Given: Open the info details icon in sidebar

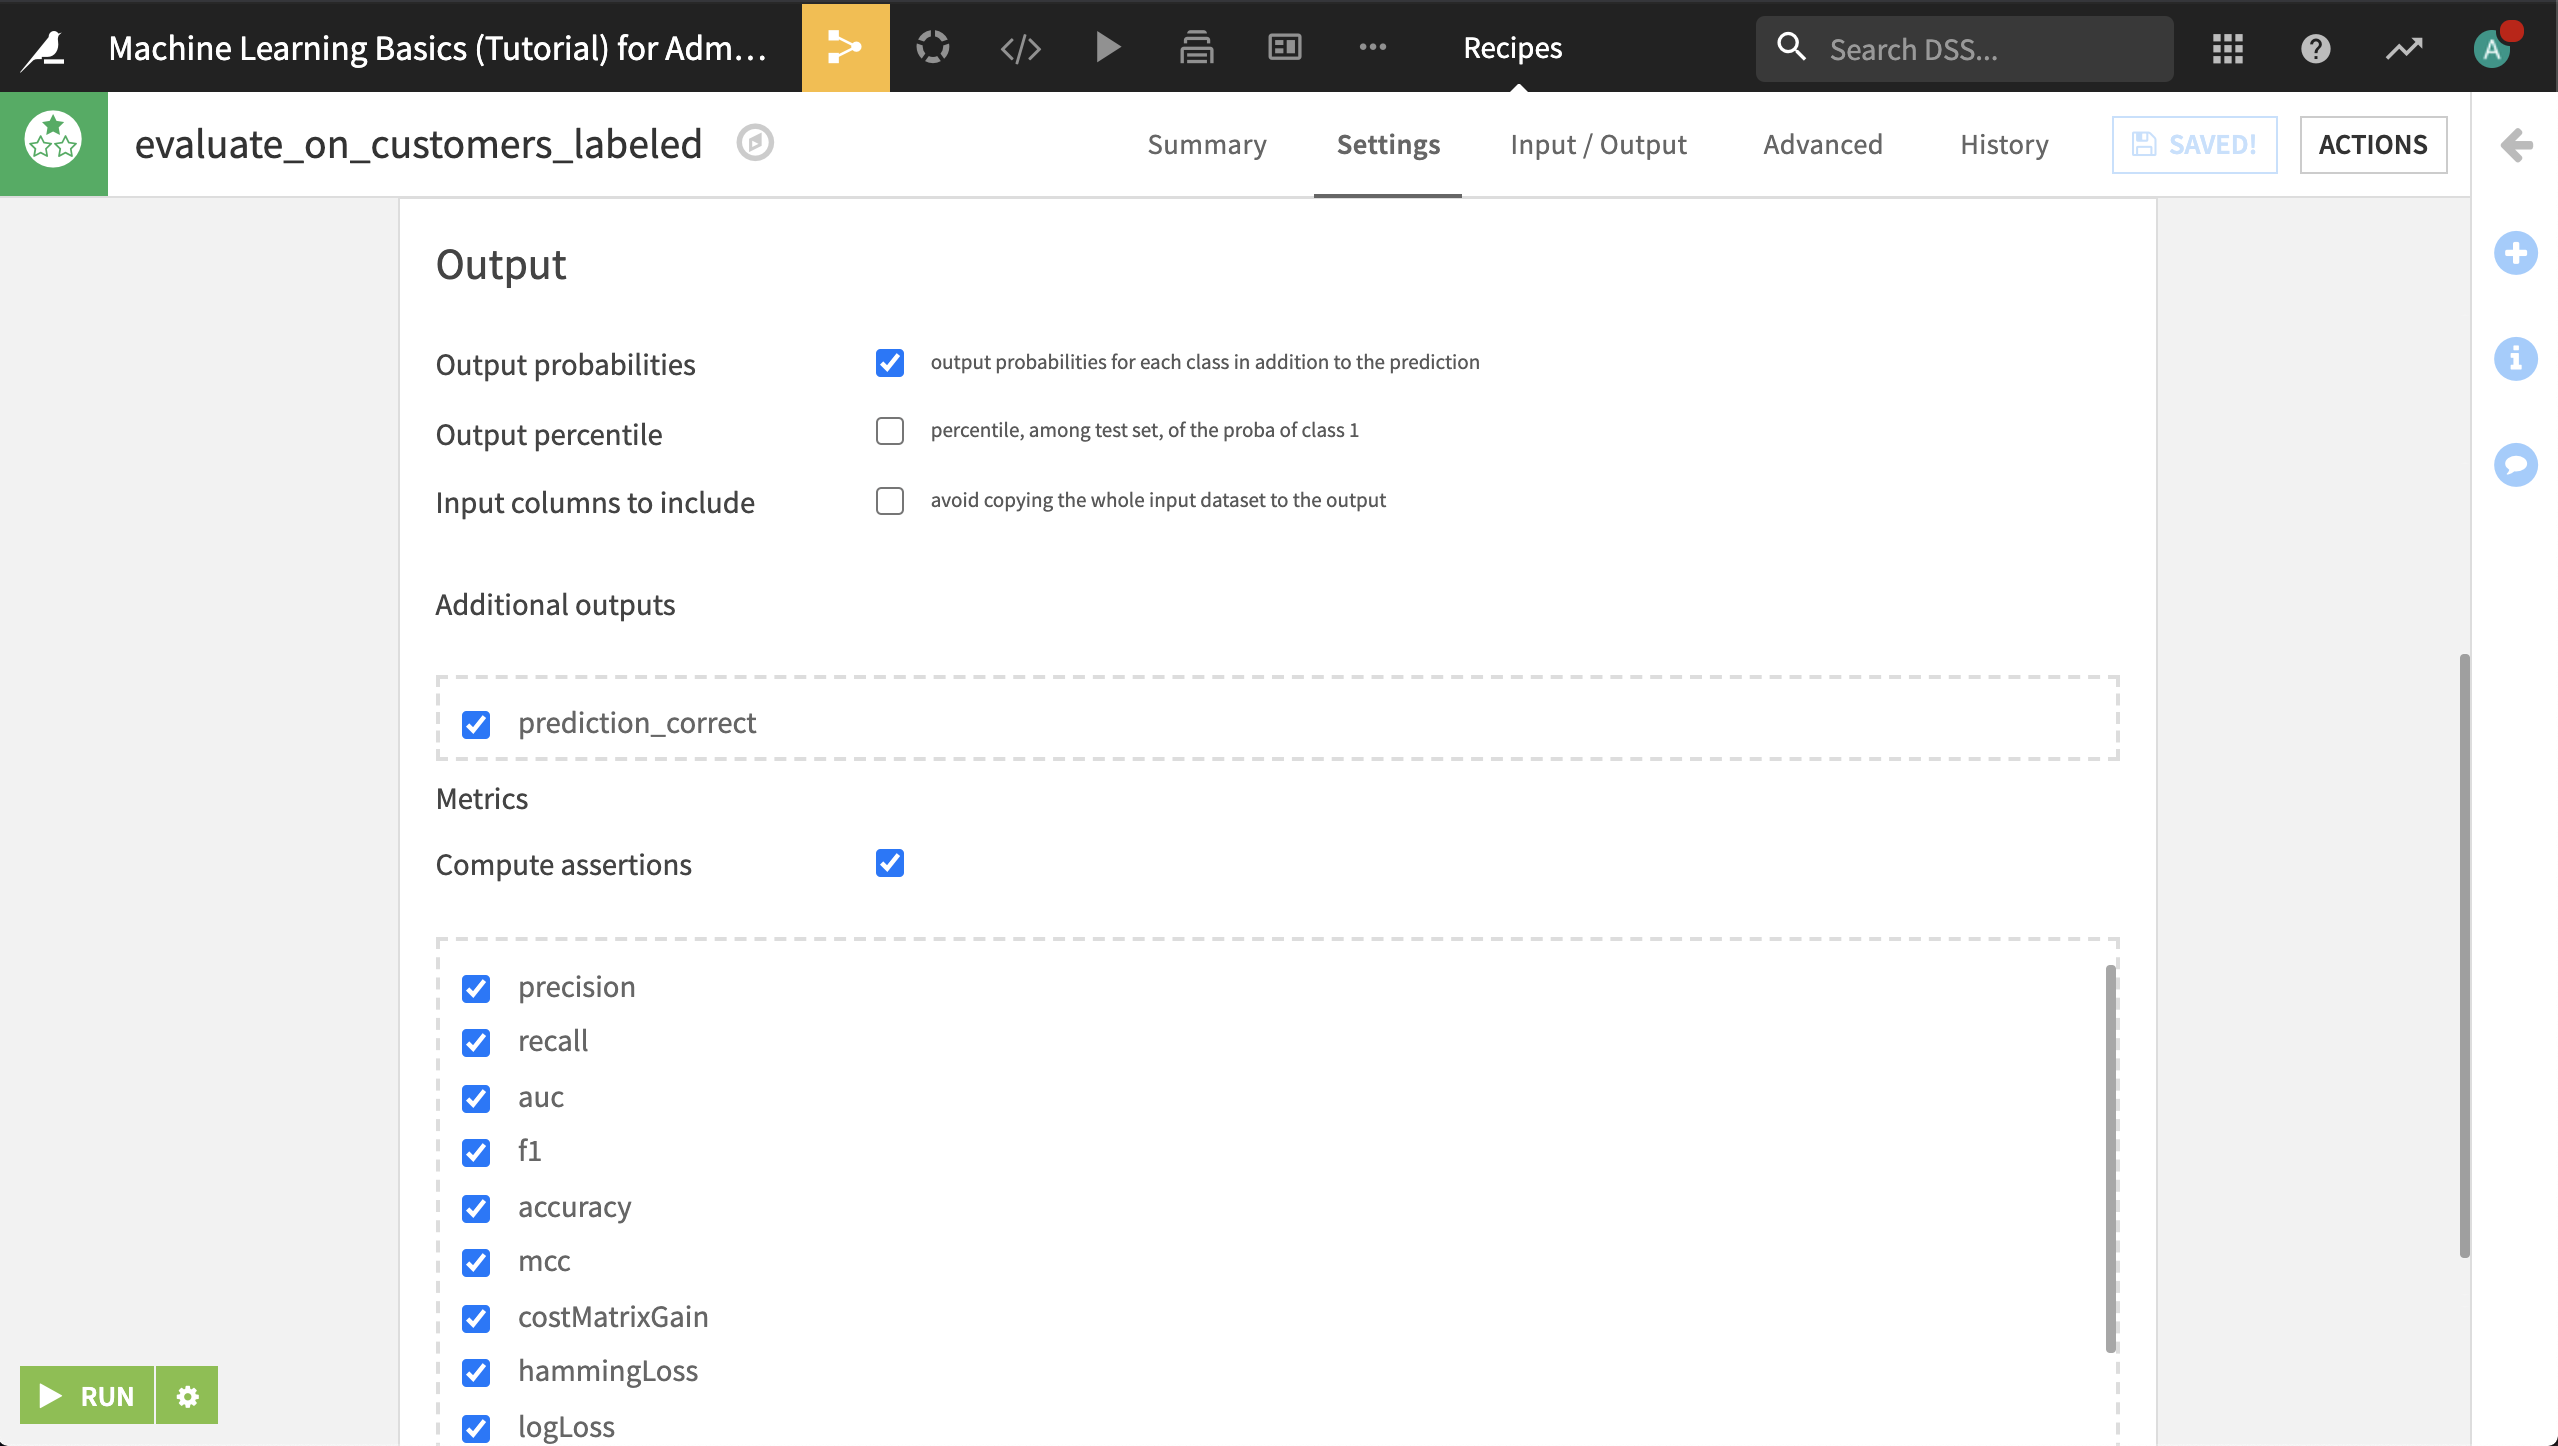Looking at the screenshot, I should pyautogui.click(x=2515, y=358).
